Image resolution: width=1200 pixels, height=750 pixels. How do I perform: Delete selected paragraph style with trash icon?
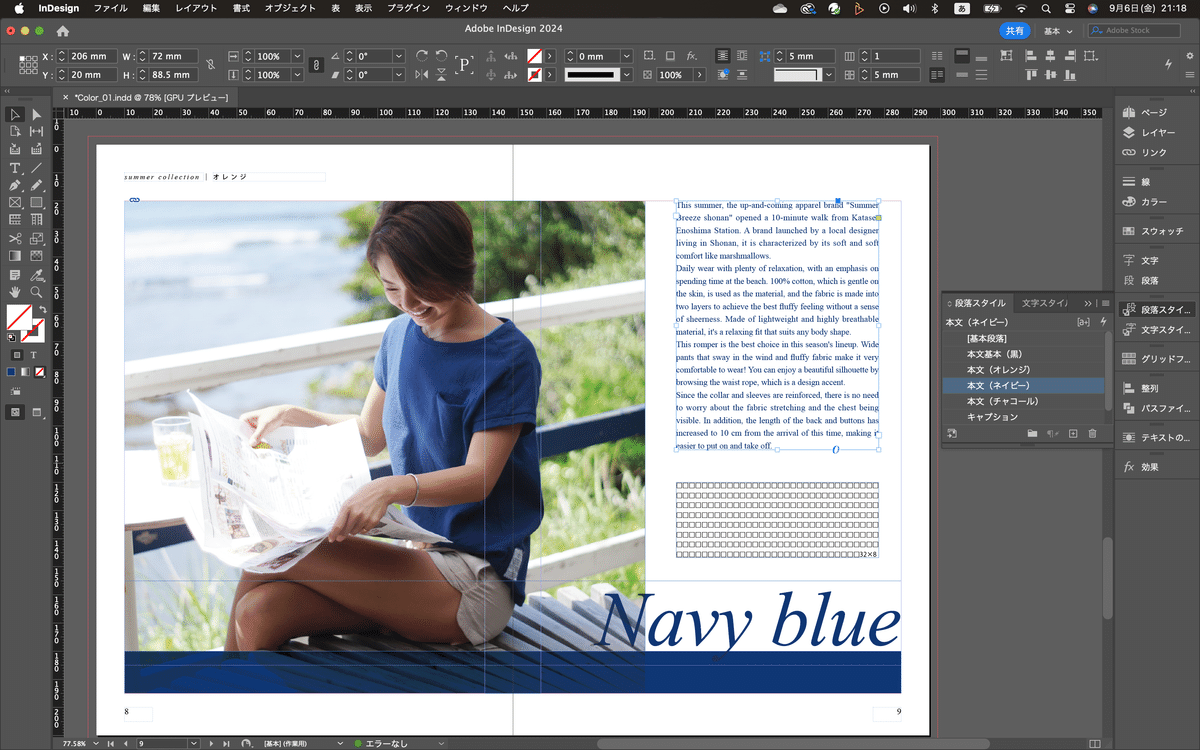[x=1092, y=433]
